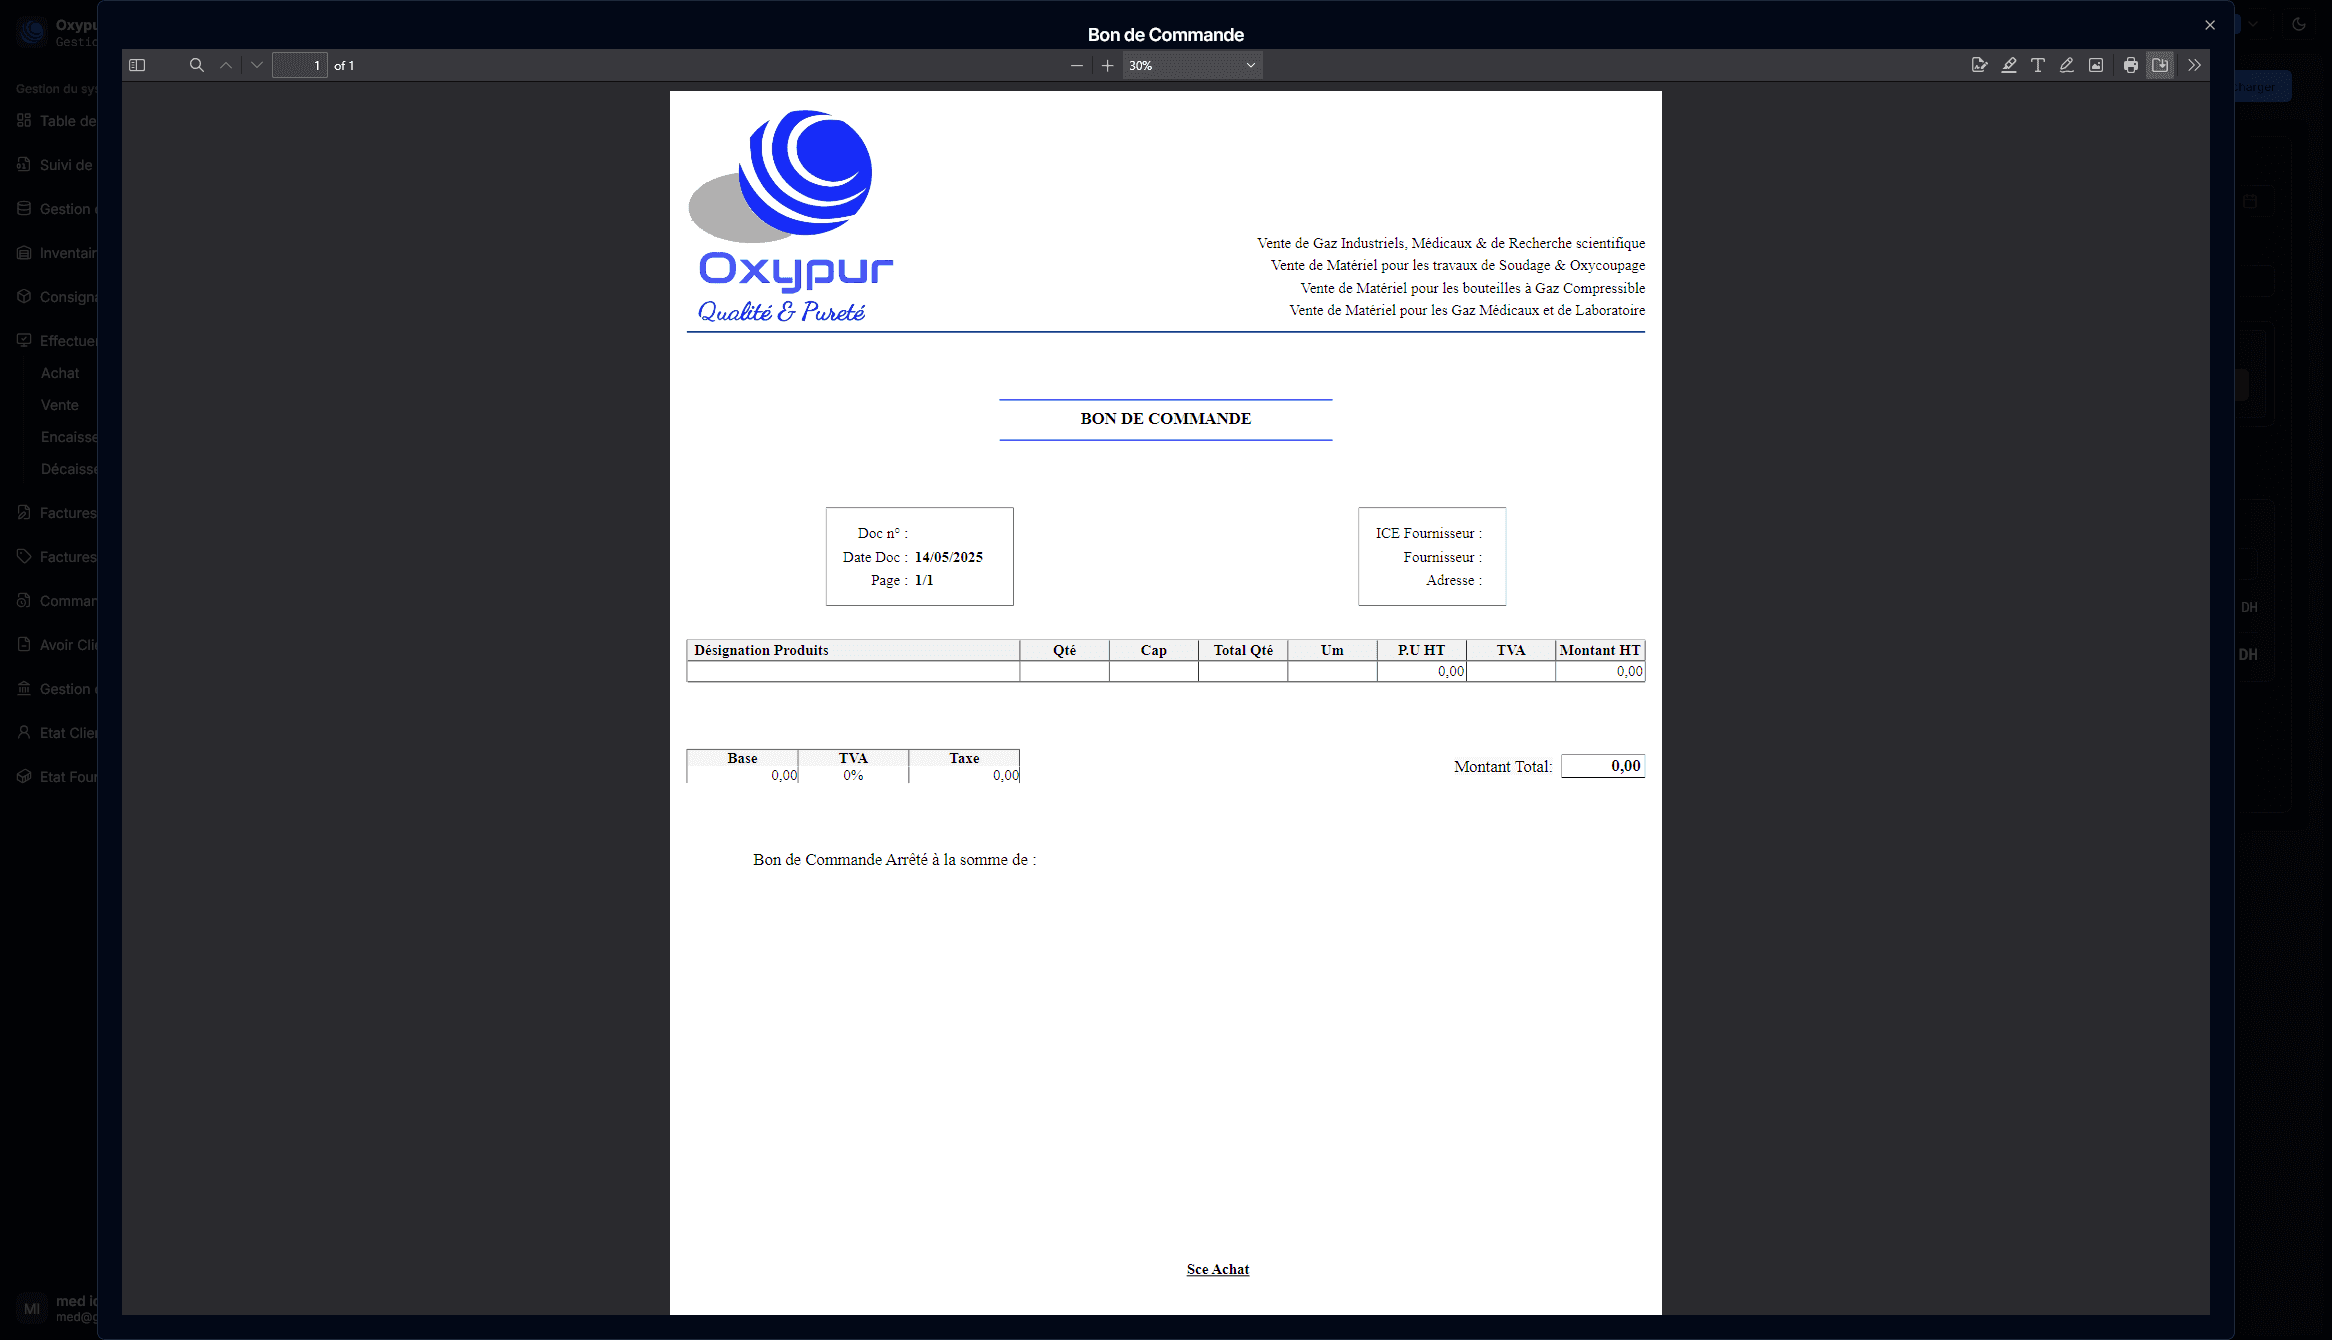Print the Bon de Commande document
Viewport: 2332px width, 1340px height.
click(x=2131, y=65)
